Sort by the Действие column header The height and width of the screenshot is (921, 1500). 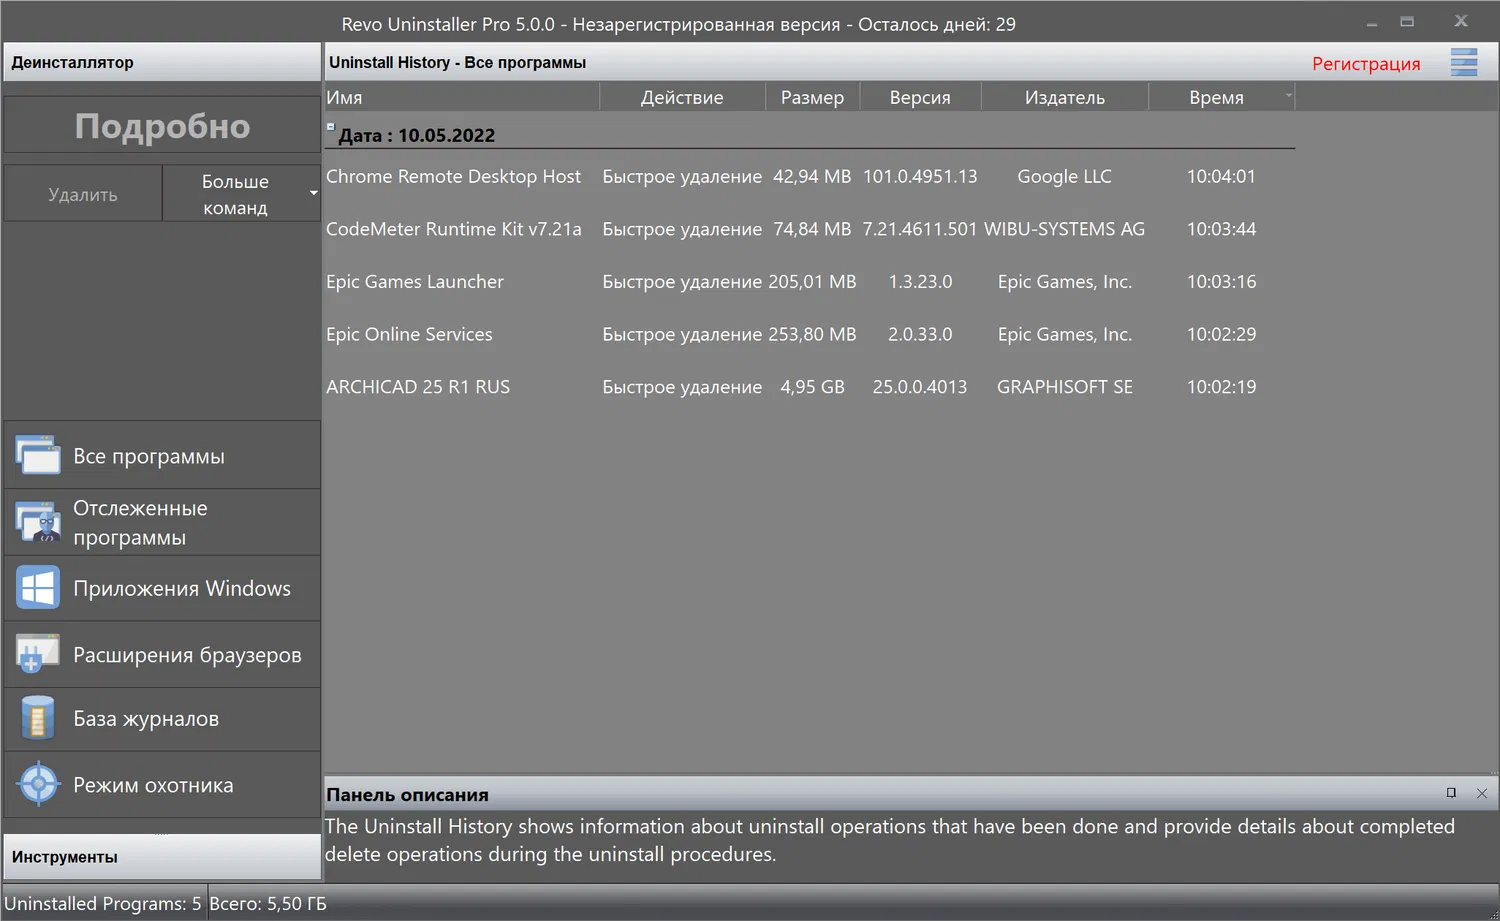(x=682, y=97)
